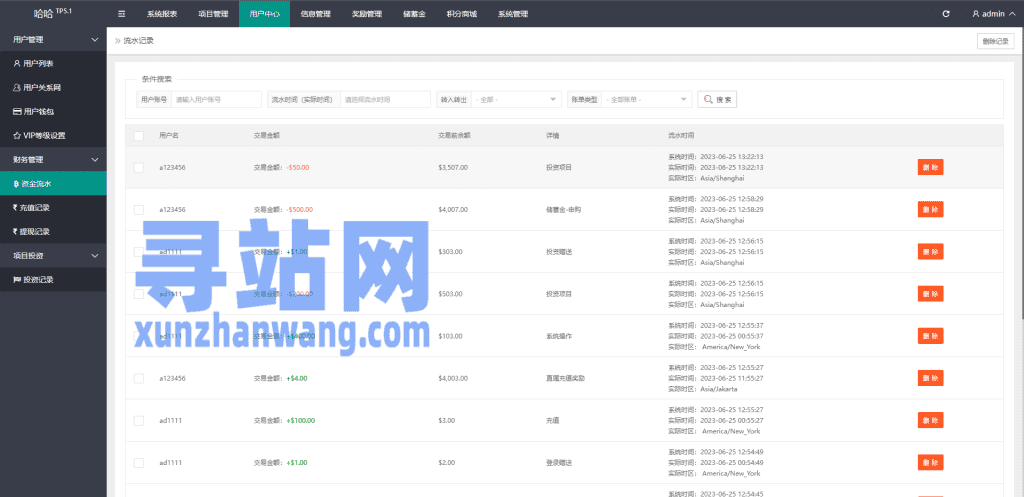The image size is (1024, 497).
Task: Focus the 用户账号 input field
Action: (216, 99)
